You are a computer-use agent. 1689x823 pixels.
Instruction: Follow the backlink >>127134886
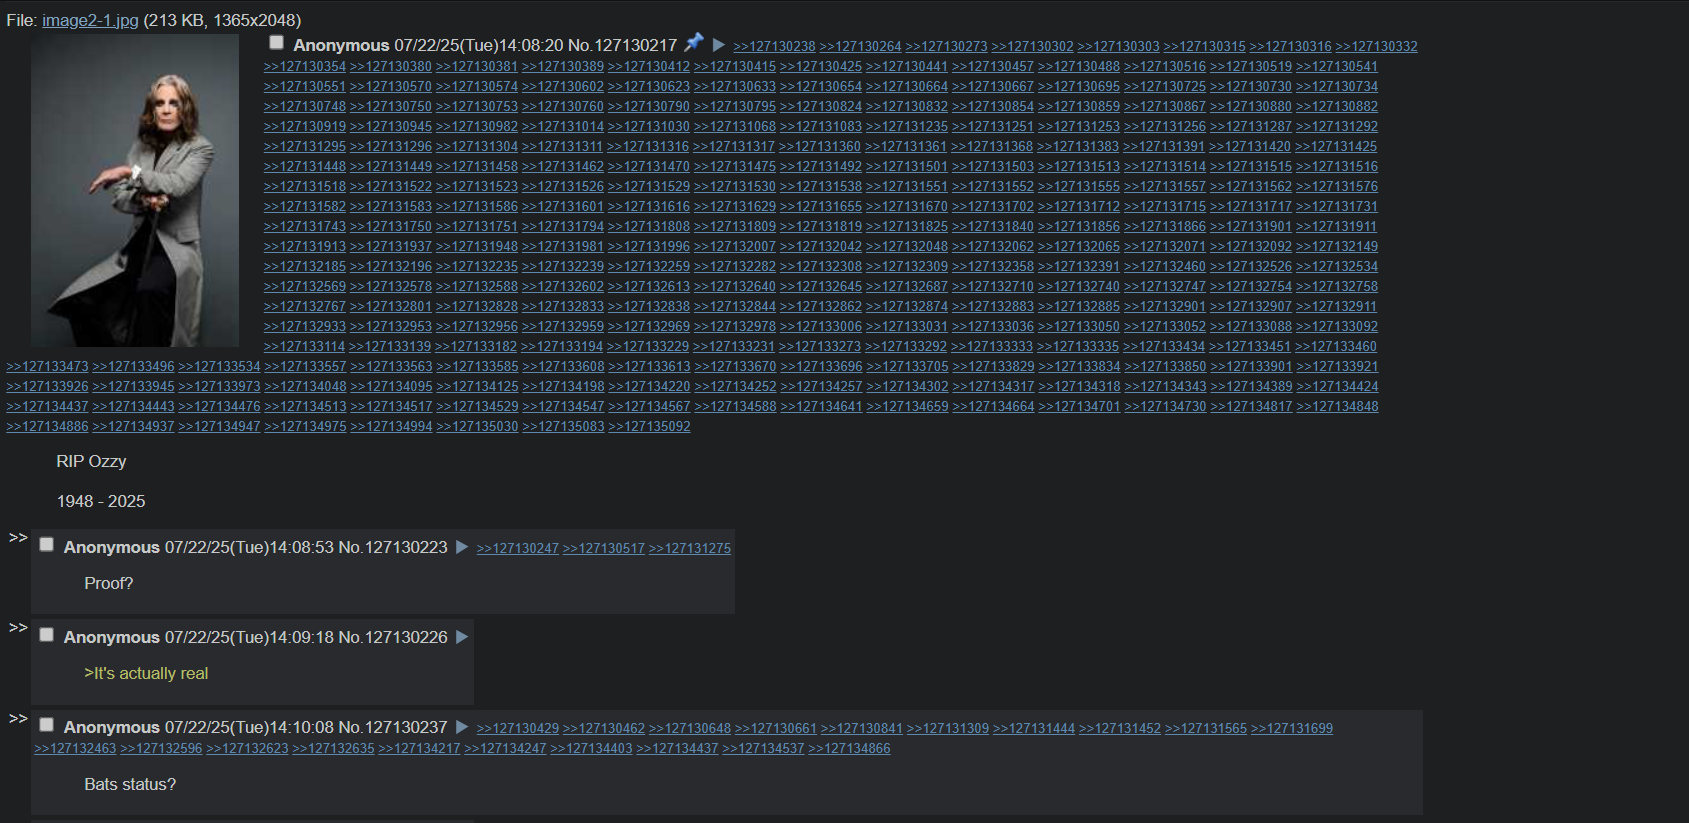[x=47, y=427]
